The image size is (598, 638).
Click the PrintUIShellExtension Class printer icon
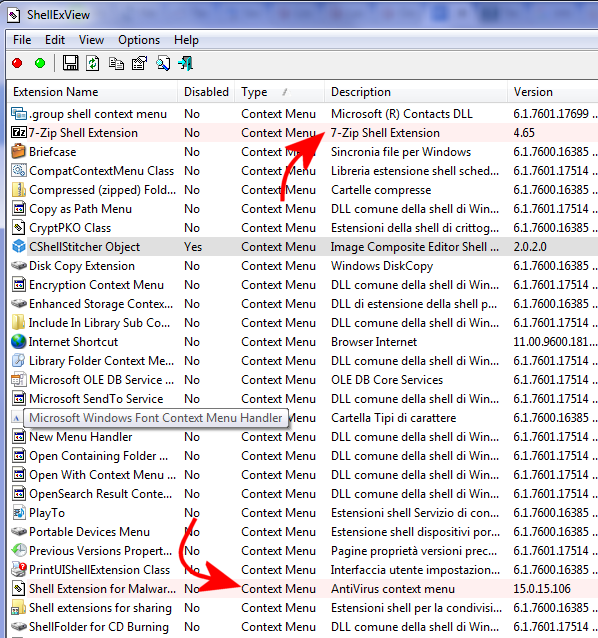[18, 570]
